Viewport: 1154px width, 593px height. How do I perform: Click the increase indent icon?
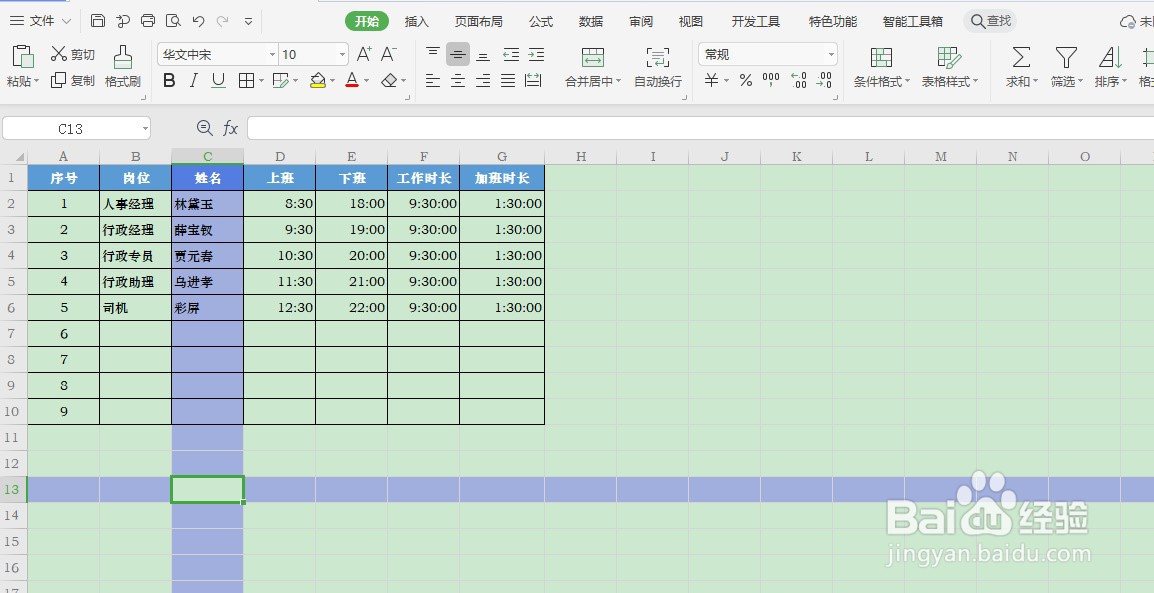pyautogui.click(x=537, y=54)
